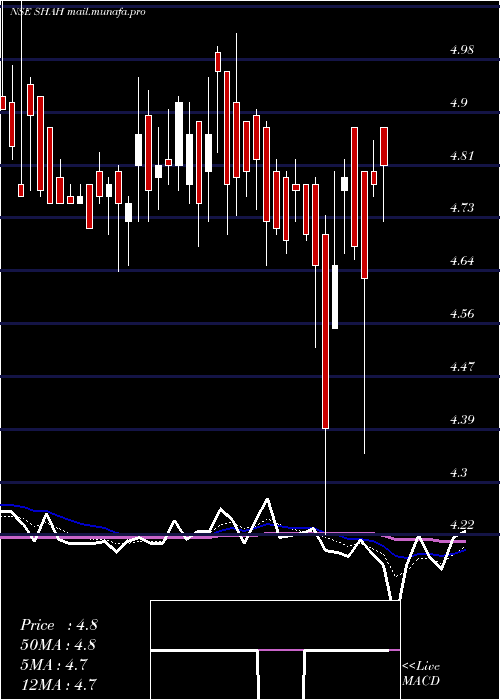The width and height of the screenshot is (500, 700).
Task: Click the 12MA : 4.7 readout
Action: (x=58, y=684)
